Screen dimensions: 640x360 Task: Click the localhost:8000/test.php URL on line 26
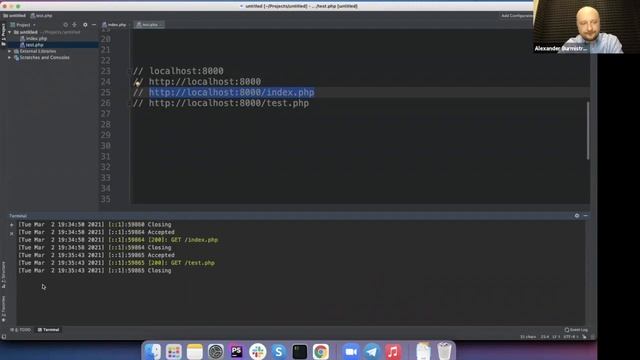(229, 103)
